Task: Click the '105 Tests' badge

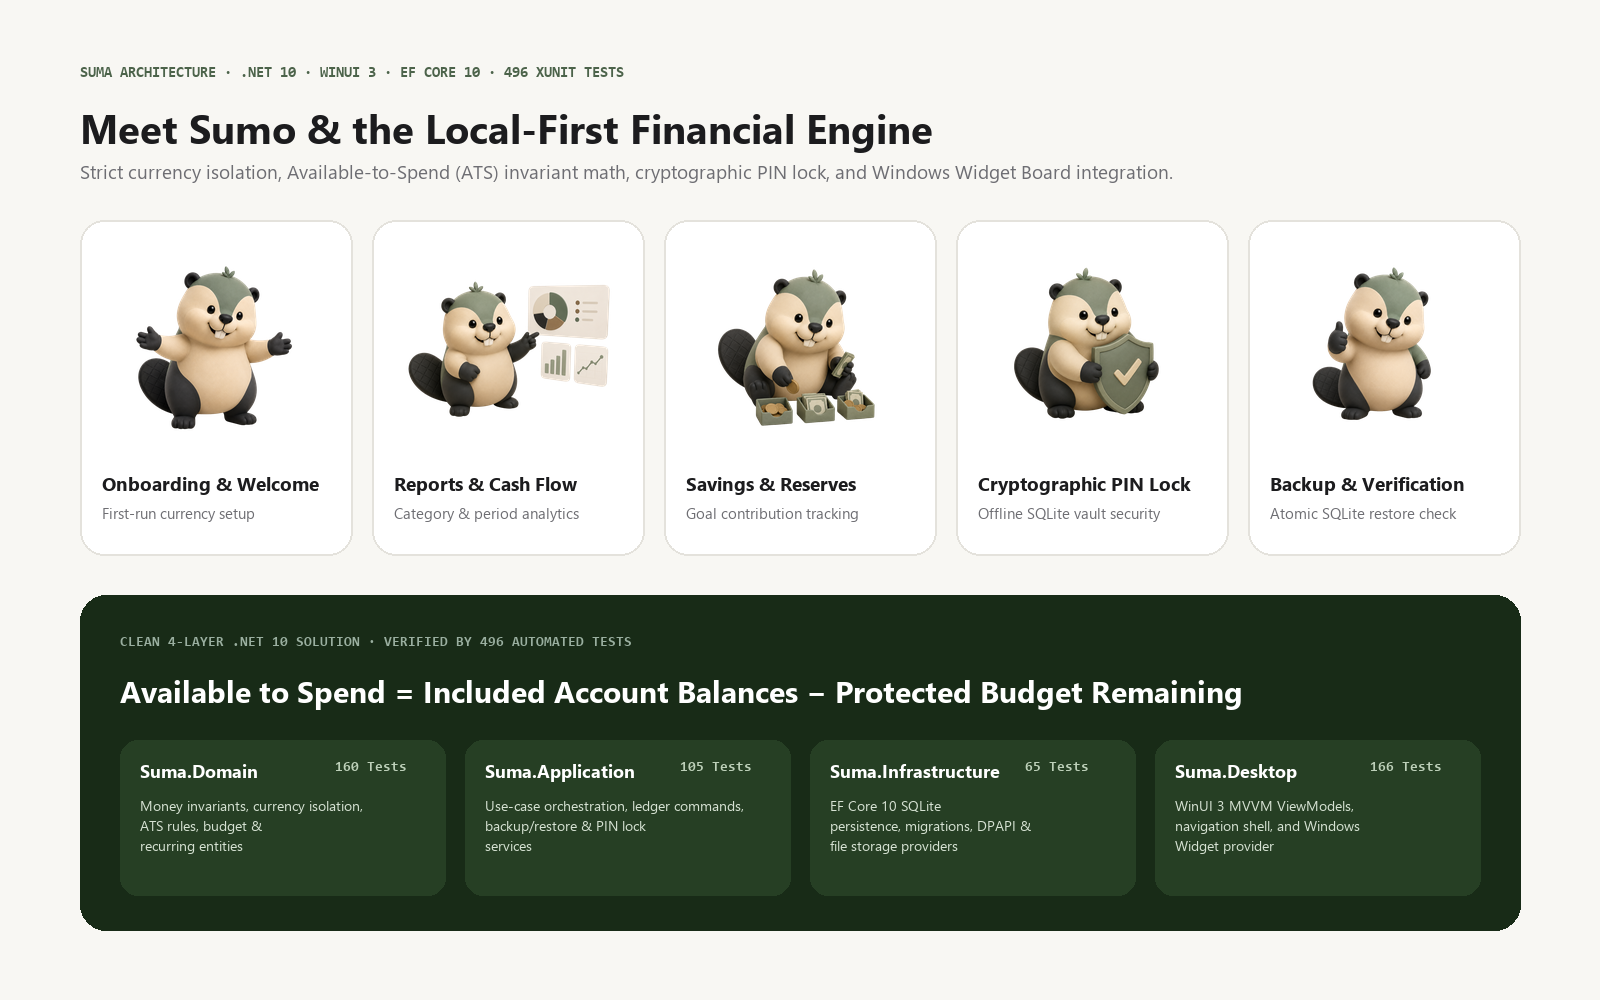Action: click(x=716, y=767)
